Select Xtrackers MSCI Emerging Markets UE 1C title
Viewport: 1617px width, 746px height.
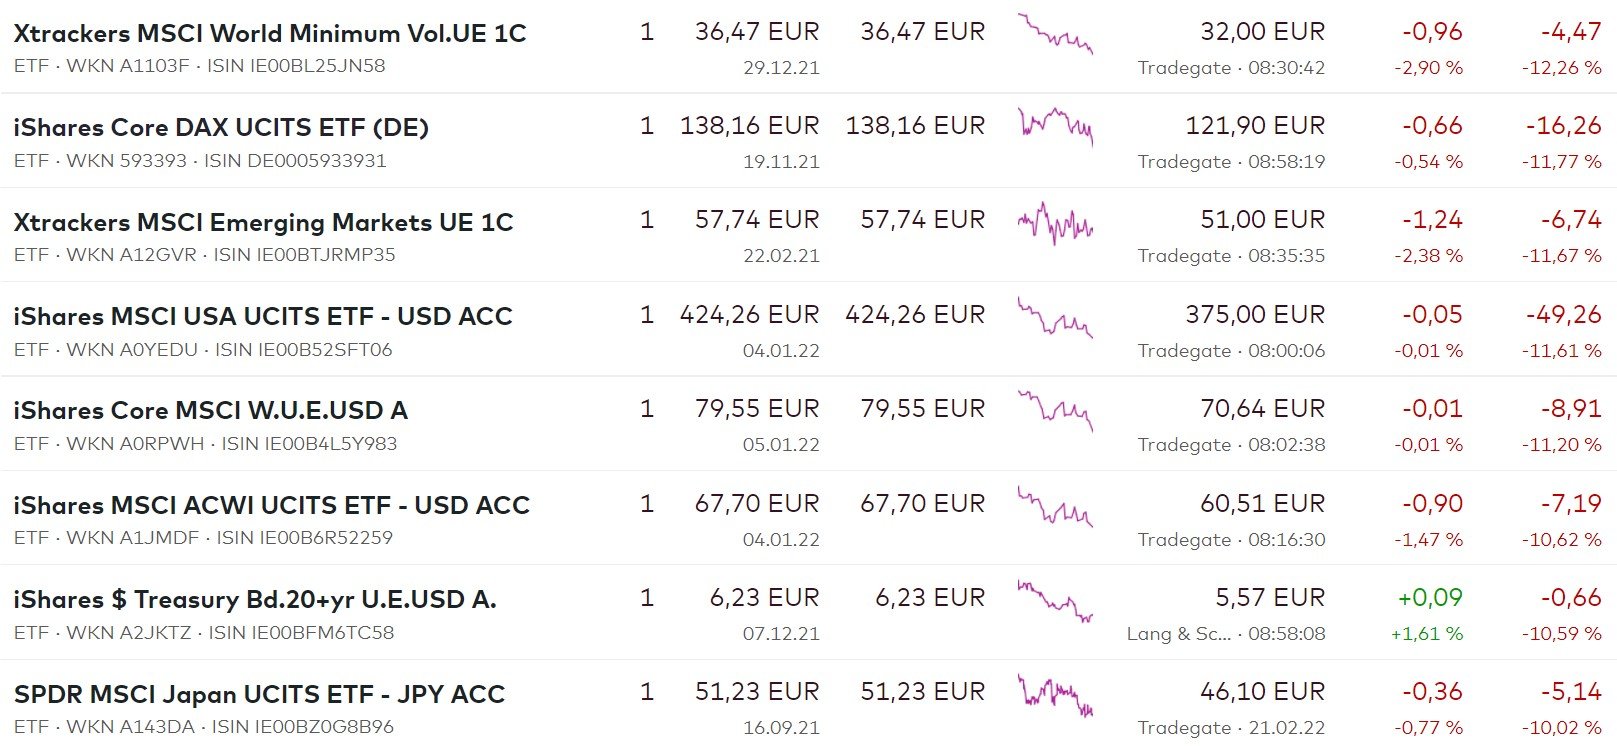point(263,222)
